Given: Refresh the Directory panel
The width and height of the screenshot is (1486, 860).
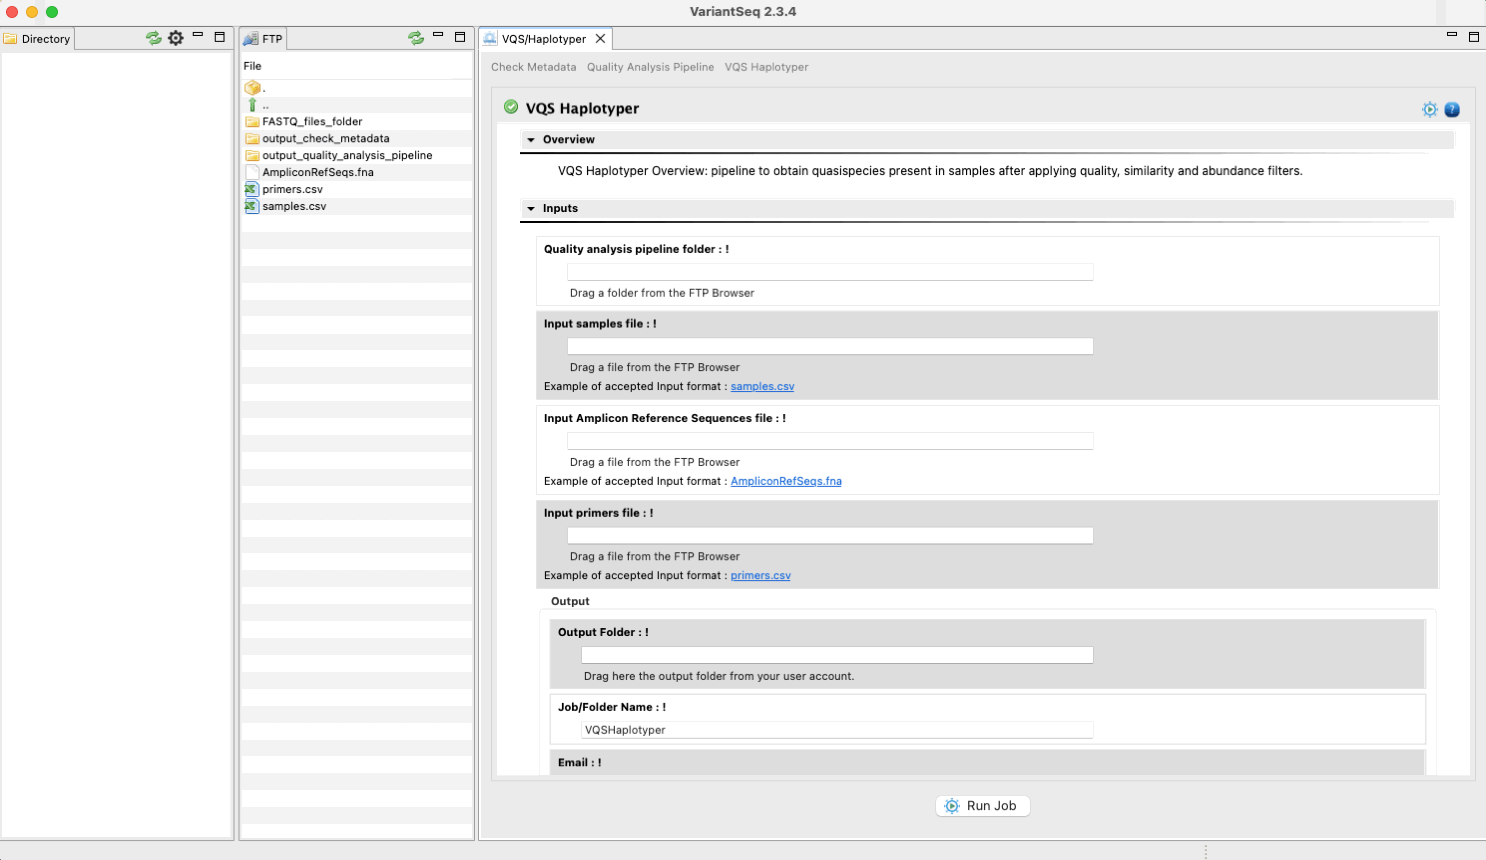Looking at the screenshot, I should 153,38.
